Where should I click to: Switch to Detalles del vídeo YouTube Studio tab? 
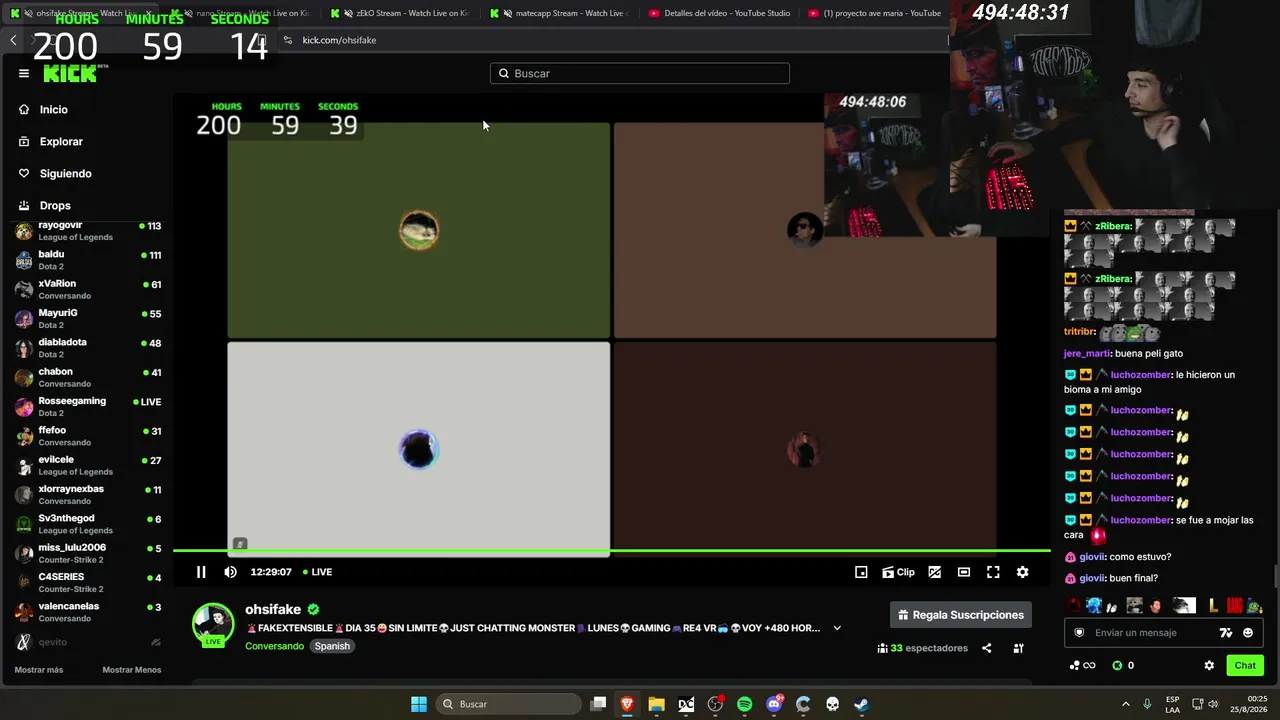click(720, 13)
